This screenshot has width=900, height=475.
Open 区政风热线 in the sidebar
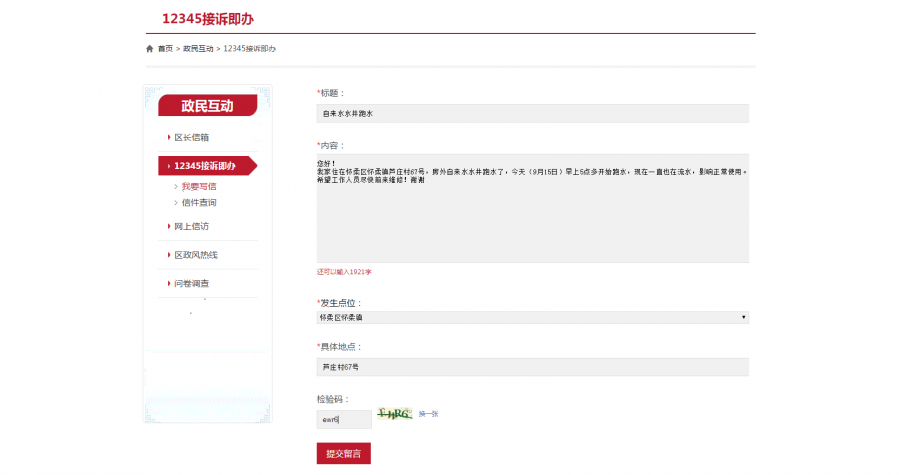pyautogui.click(x=195, y=255)
